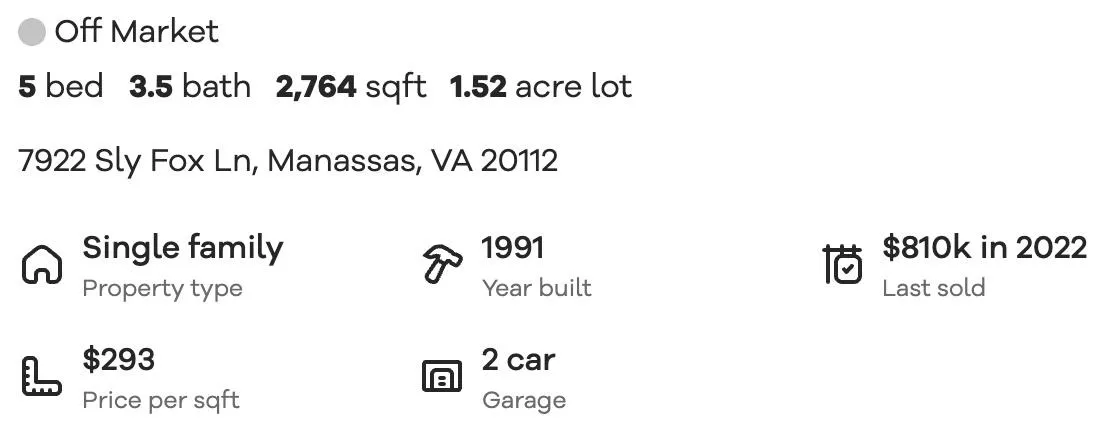Click the 5 bed detail

click(x=61, y=87)
